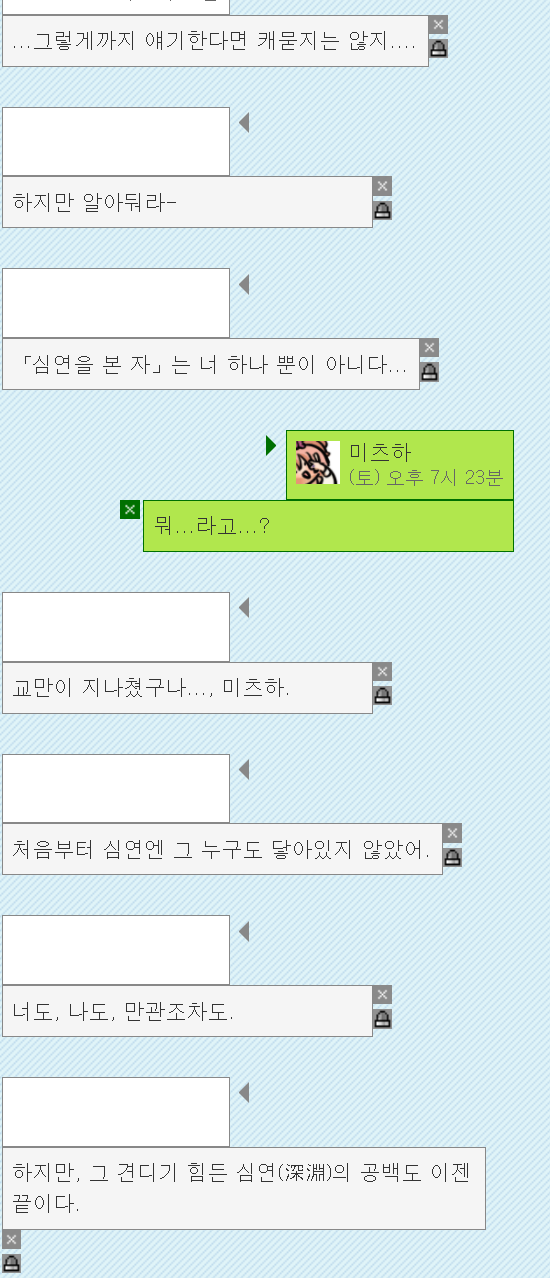Delete green '뭐...라고...?' message with X icon
This screenshot has width=550, height=1278.
pyautogui.click(x=129, y=510)
